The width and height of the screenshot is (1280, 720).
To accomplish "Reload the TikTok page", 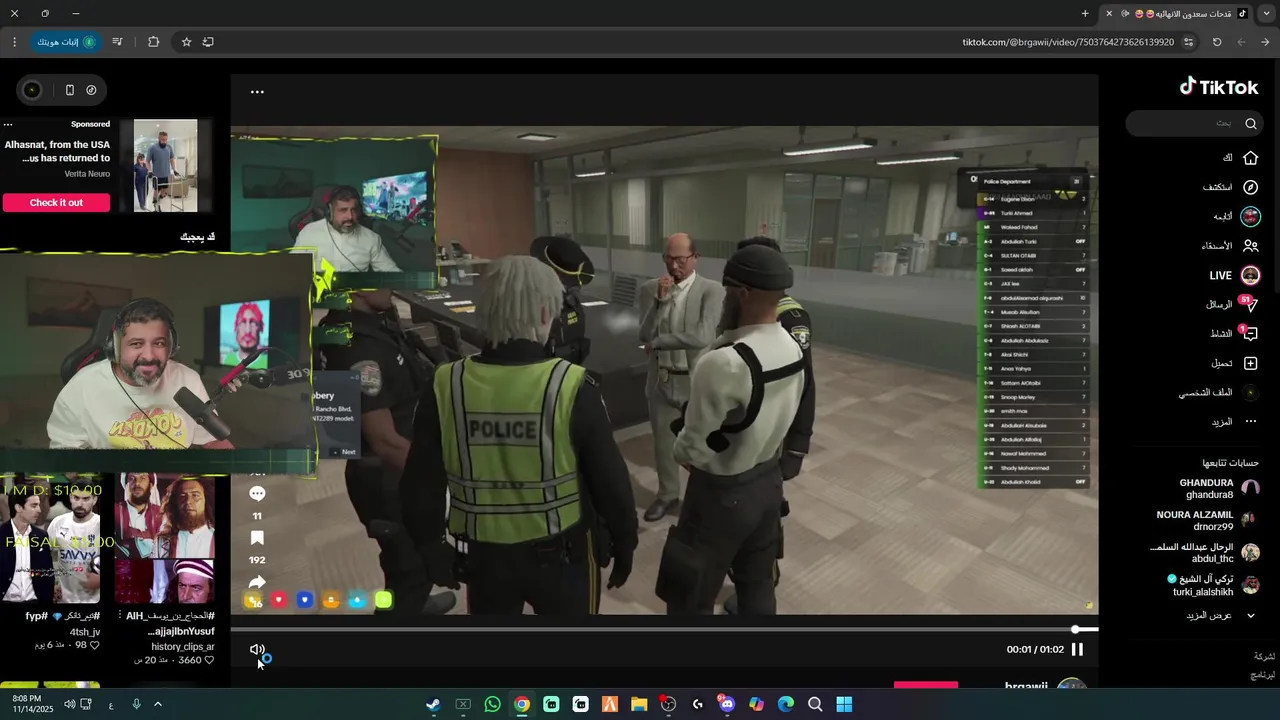I will click(1217, 42).
